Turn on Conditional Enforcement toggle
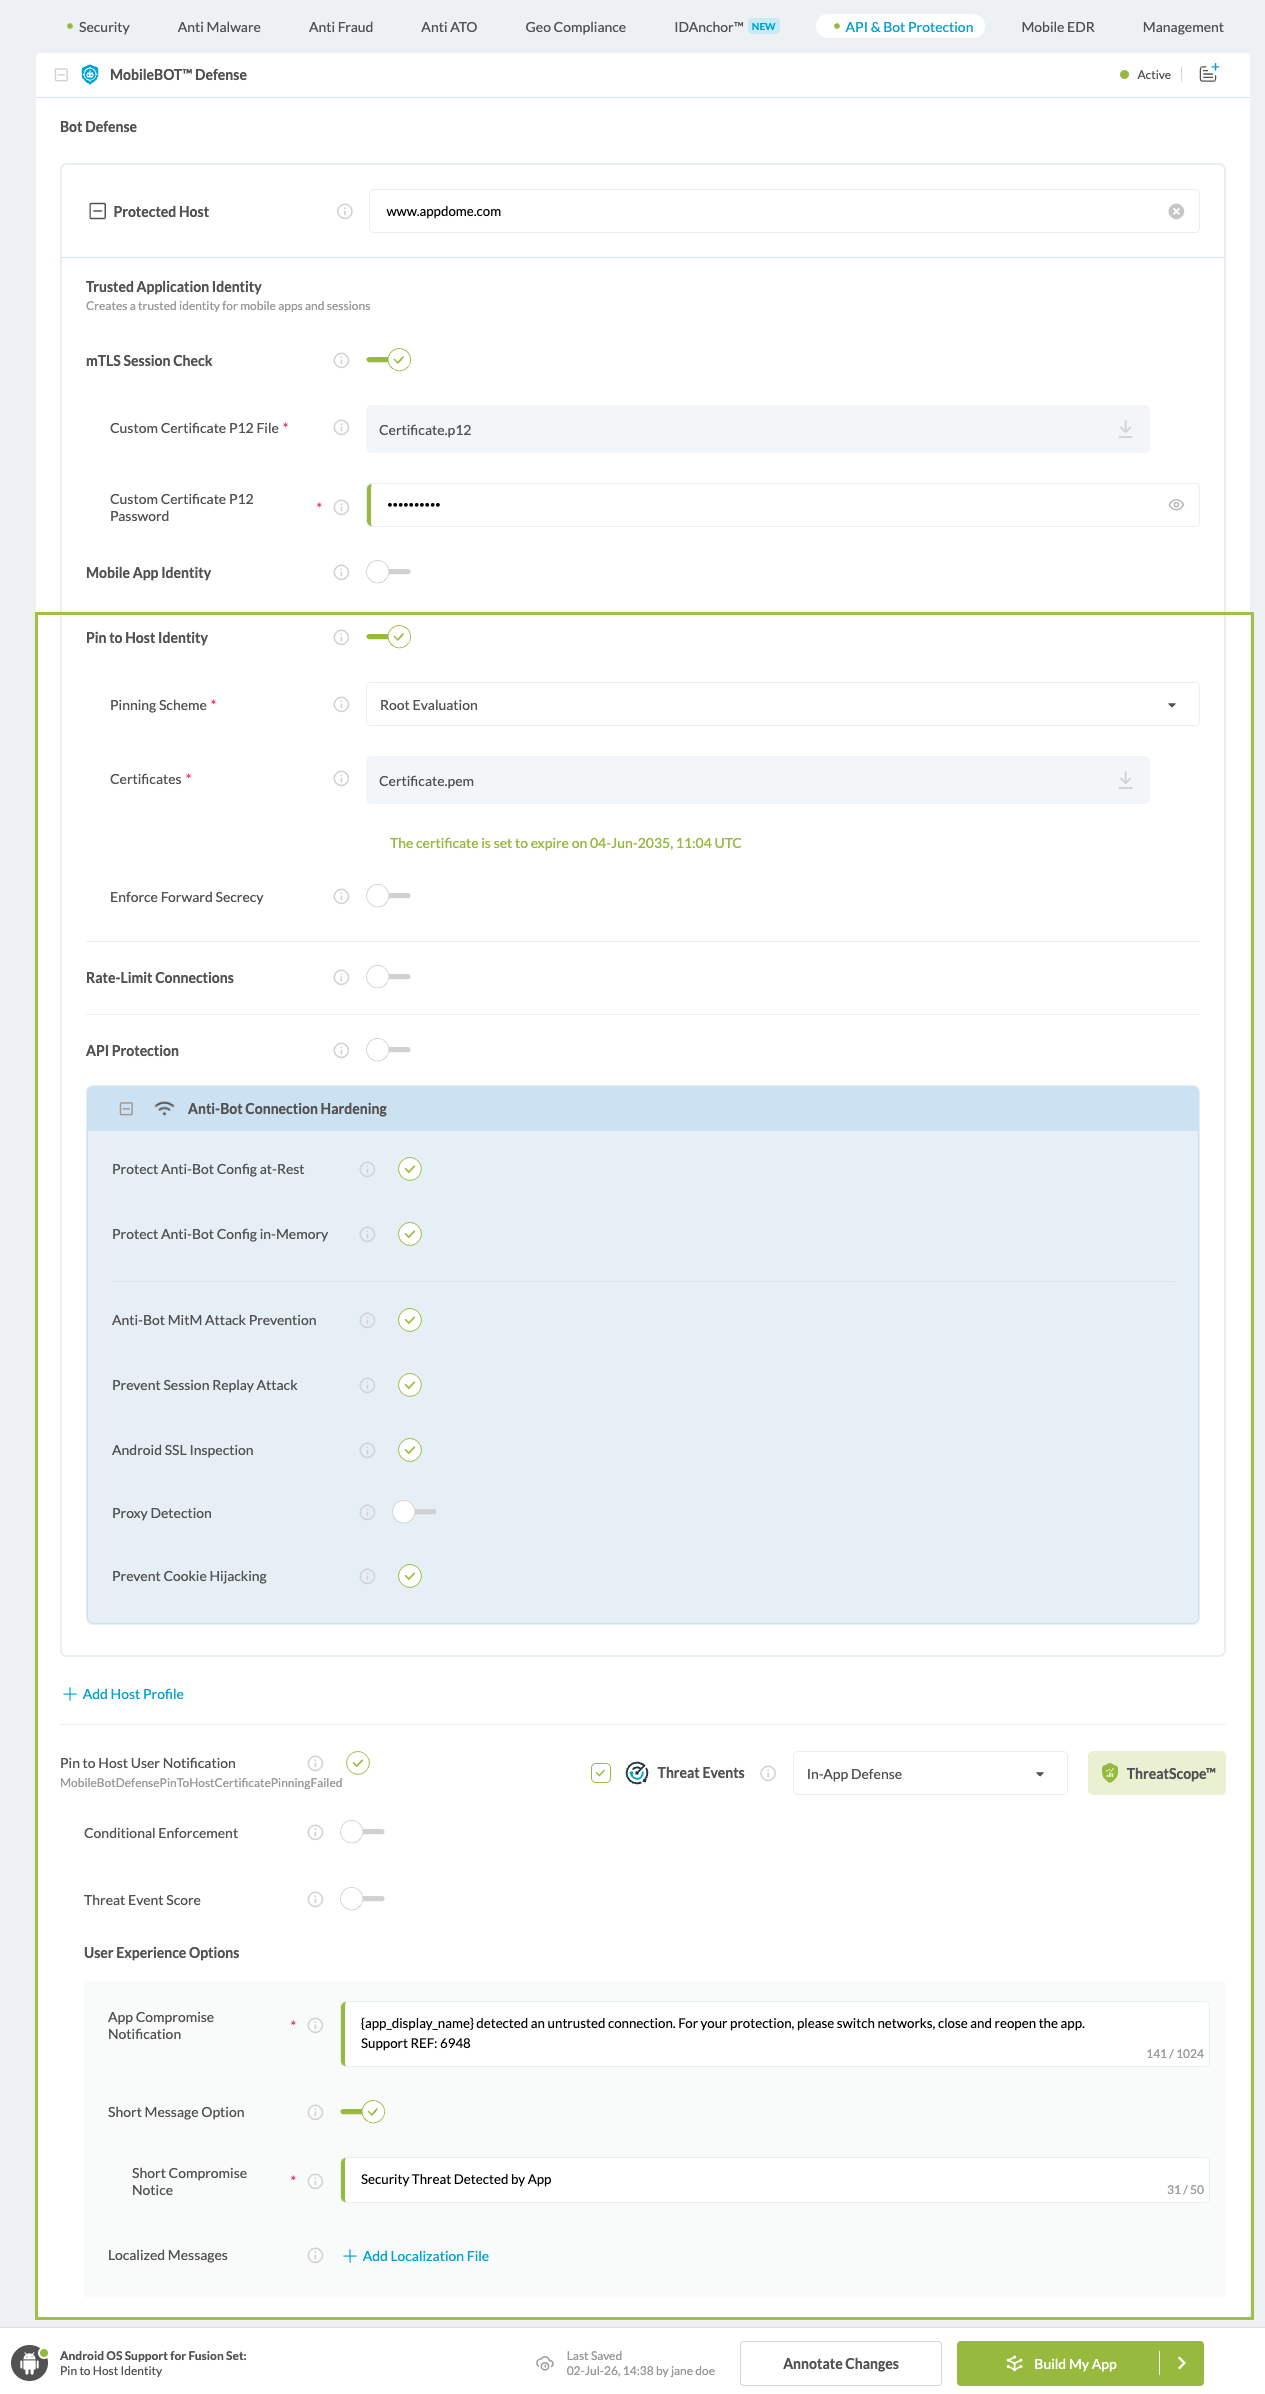This screenshot has width=1265, height=2394. click(363, 1832)
